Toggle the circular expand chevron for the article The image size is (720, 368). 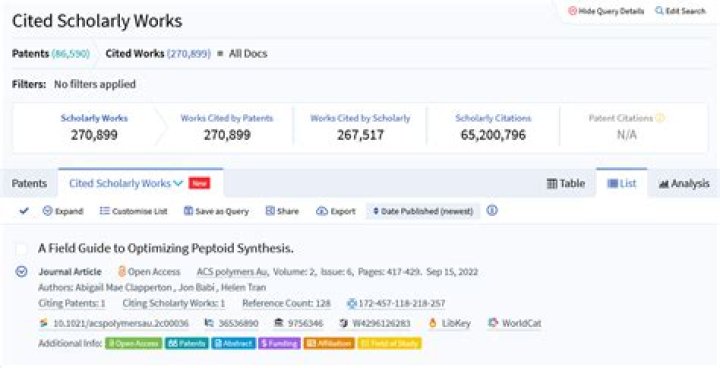[22, 272]
